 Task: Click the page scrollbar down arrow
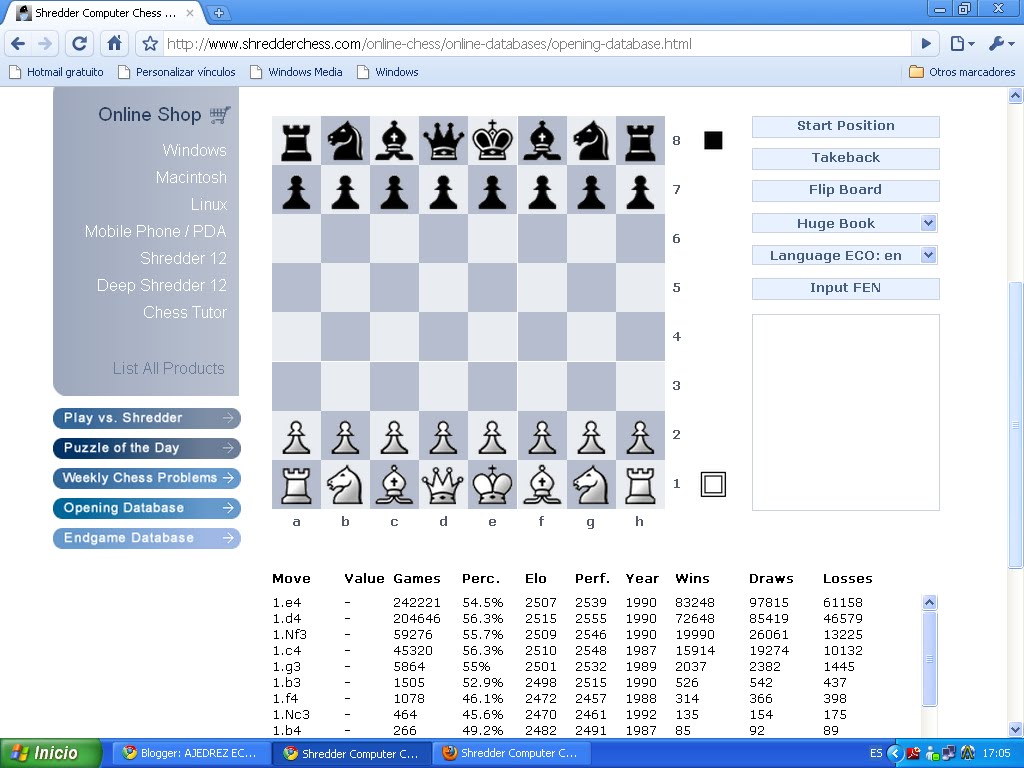[1016, 729]
